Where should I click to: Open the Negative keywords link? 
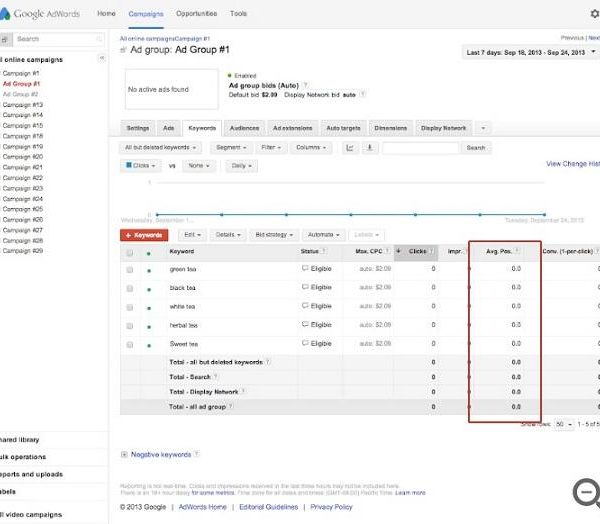point(161,454)
